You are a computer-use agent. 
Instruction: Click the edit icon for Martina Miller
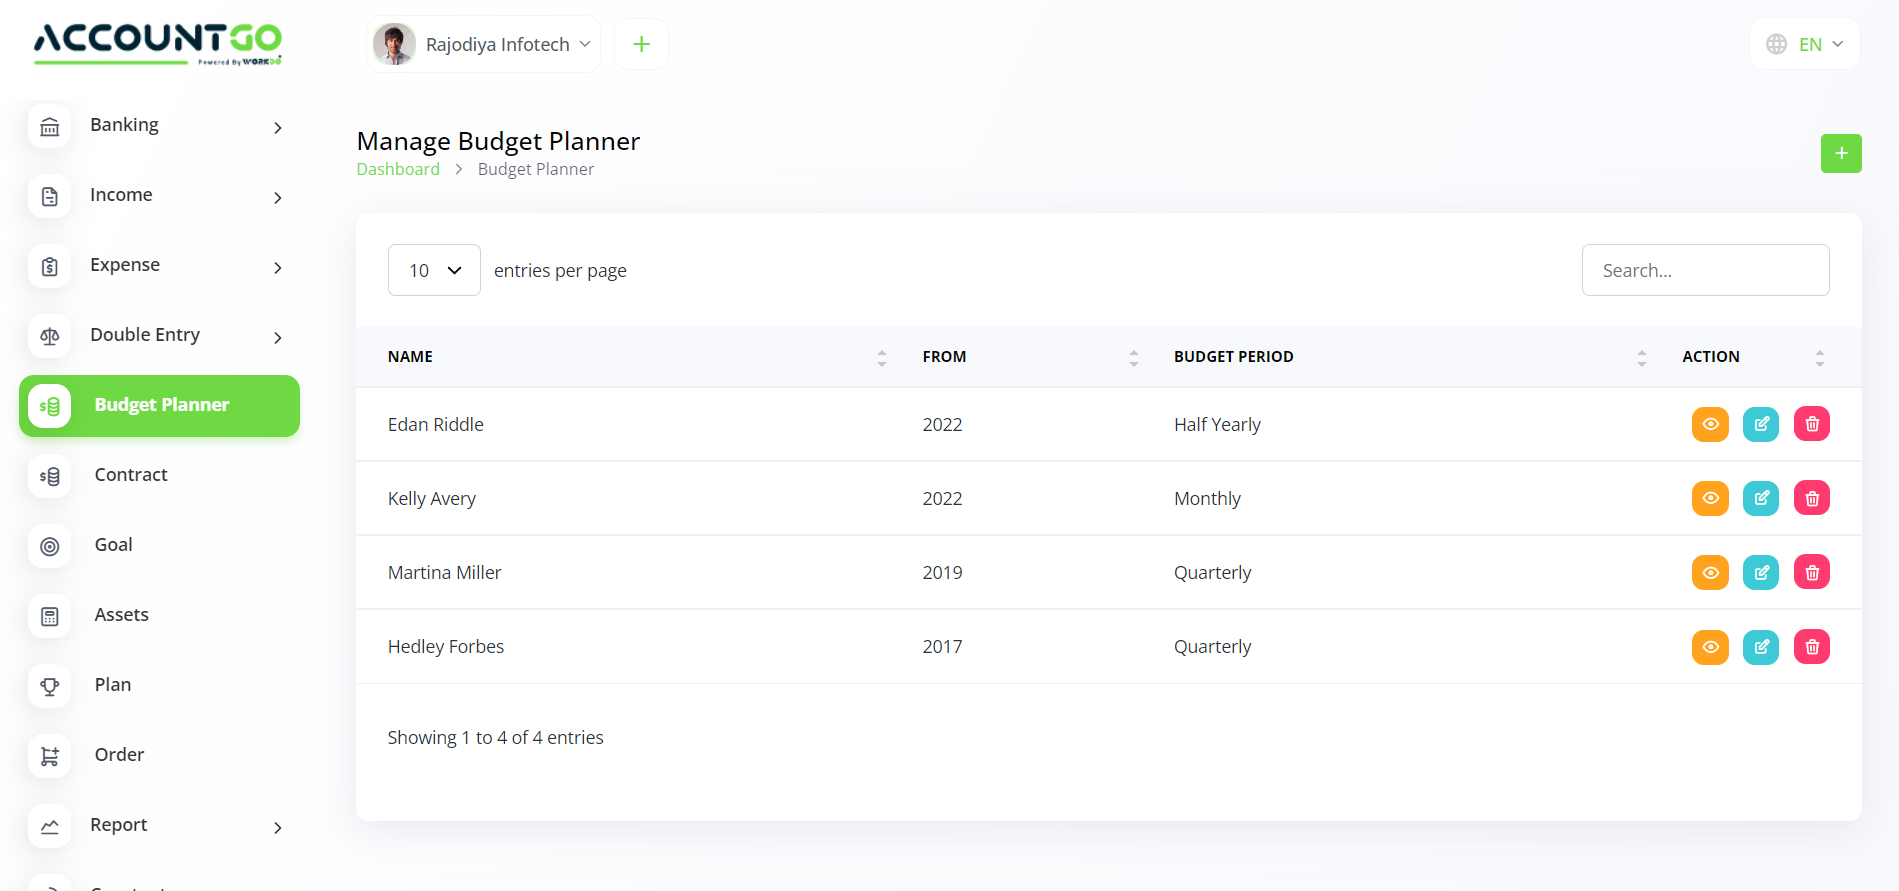click(x=1760, y=572)
